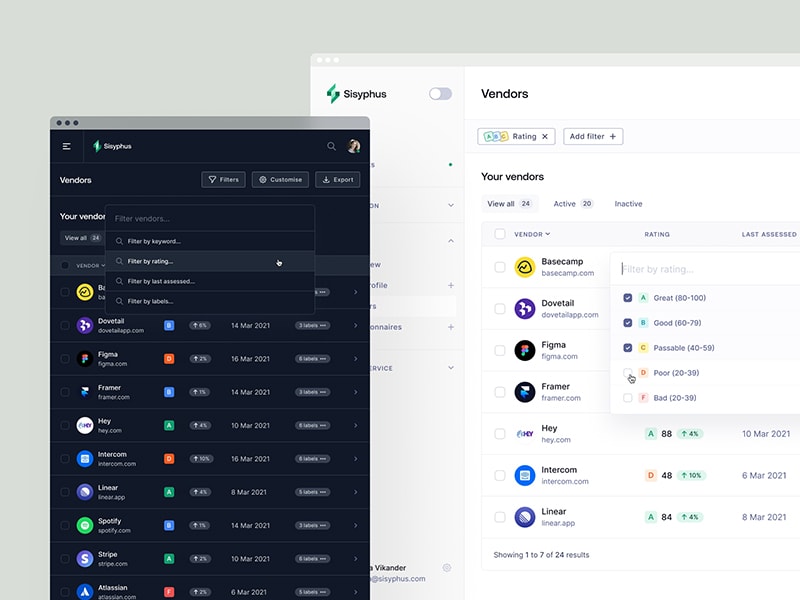Check the Great (80-100) rating checkbox
Image resolution: width=800 pixels, height=600 pixels.
628,298
